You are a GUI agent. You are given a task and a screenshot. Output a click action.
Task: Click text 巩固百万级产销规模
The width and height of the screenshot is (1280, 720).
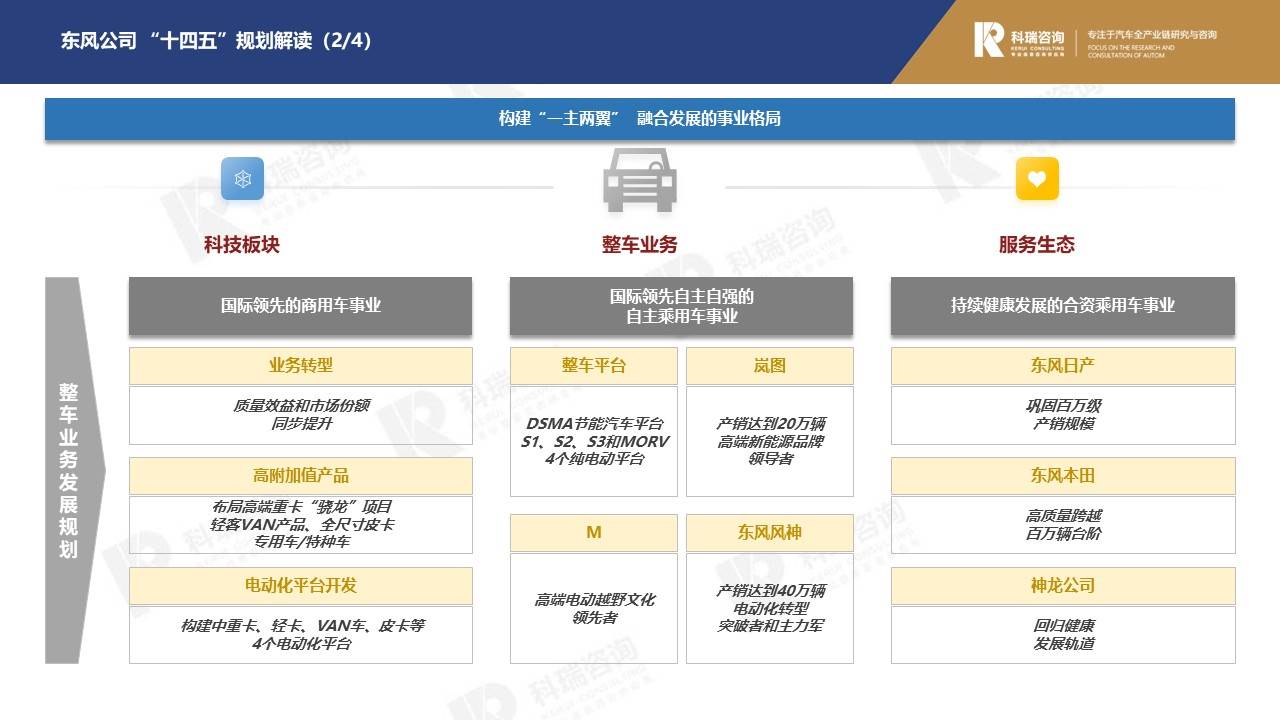(1063, 414)
